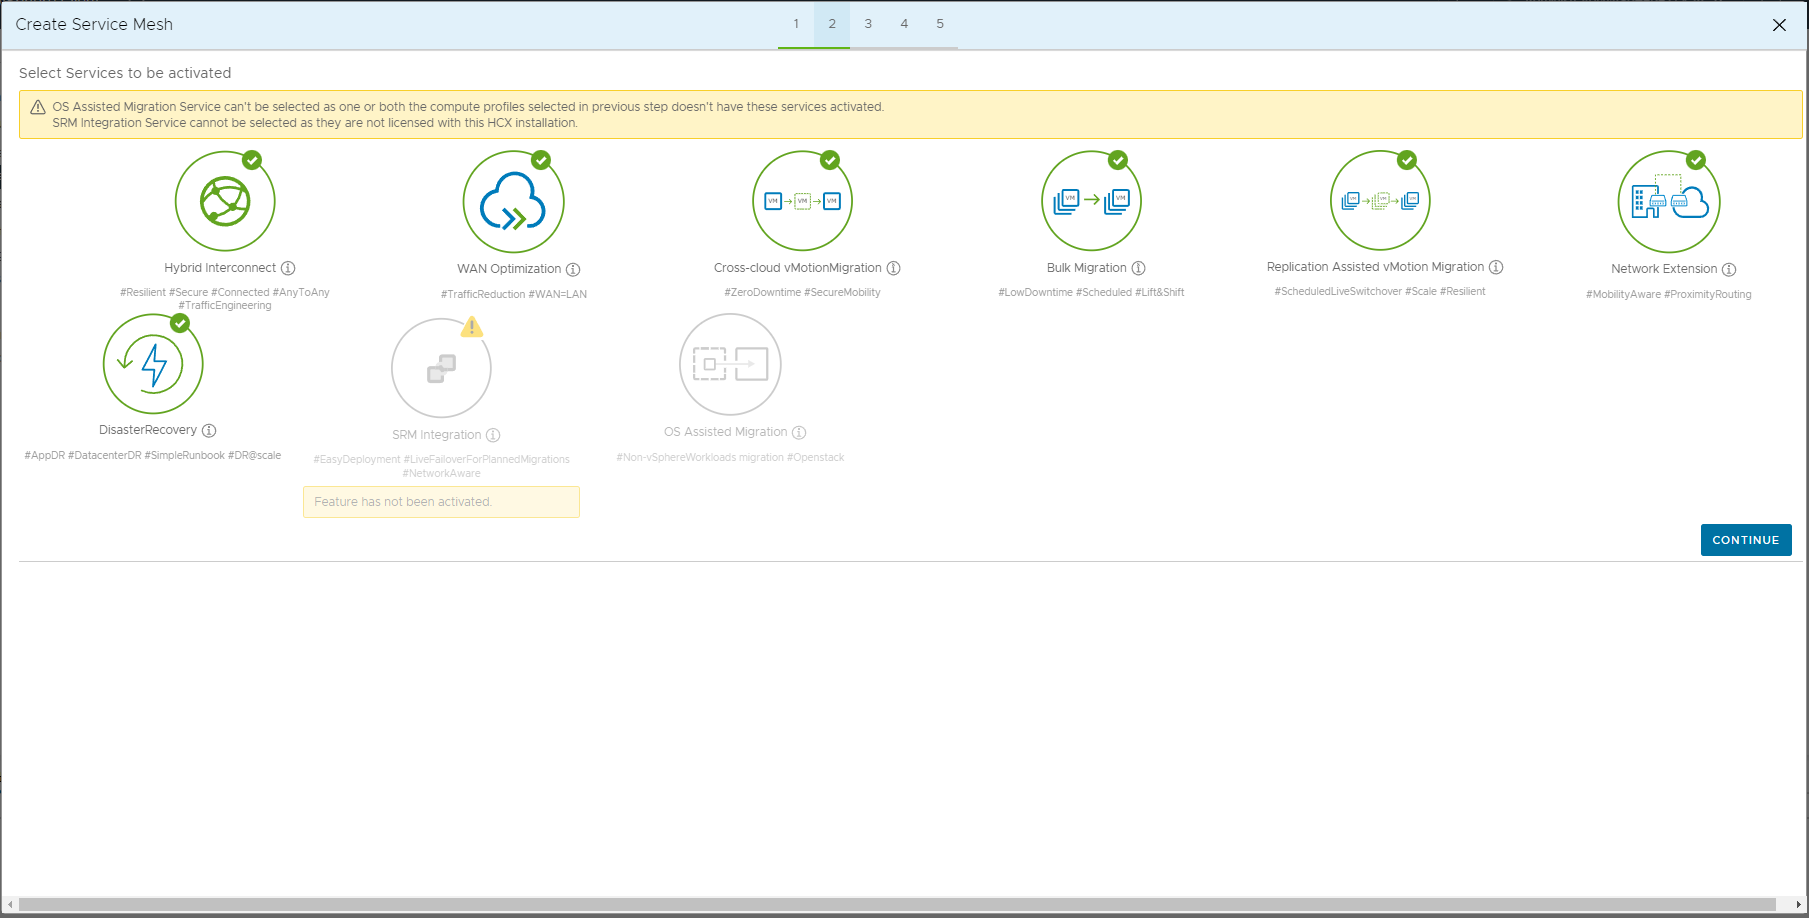The height and width of the screenshot is (918, 1809).
Task: Show info for SRM Integration
Action: point(493,435)
